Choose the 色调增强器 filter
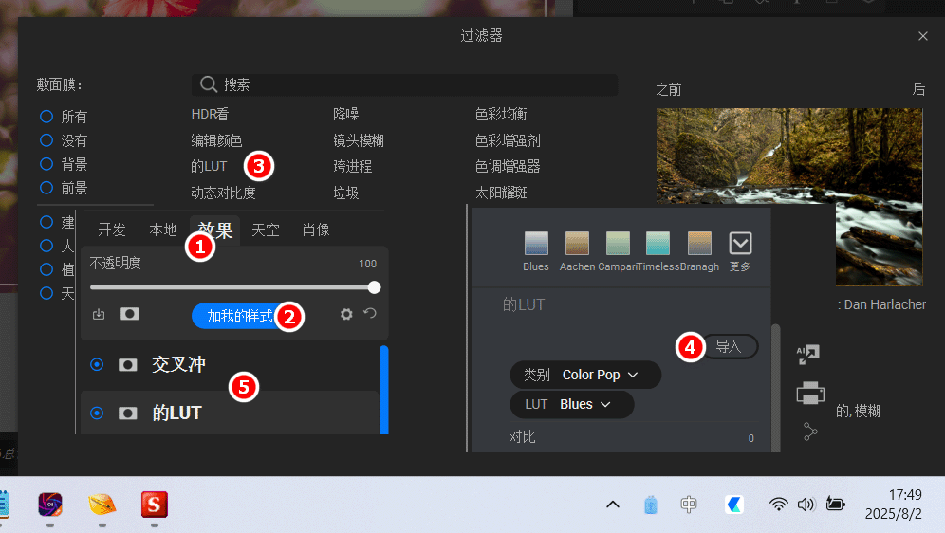 pos(507,166)
